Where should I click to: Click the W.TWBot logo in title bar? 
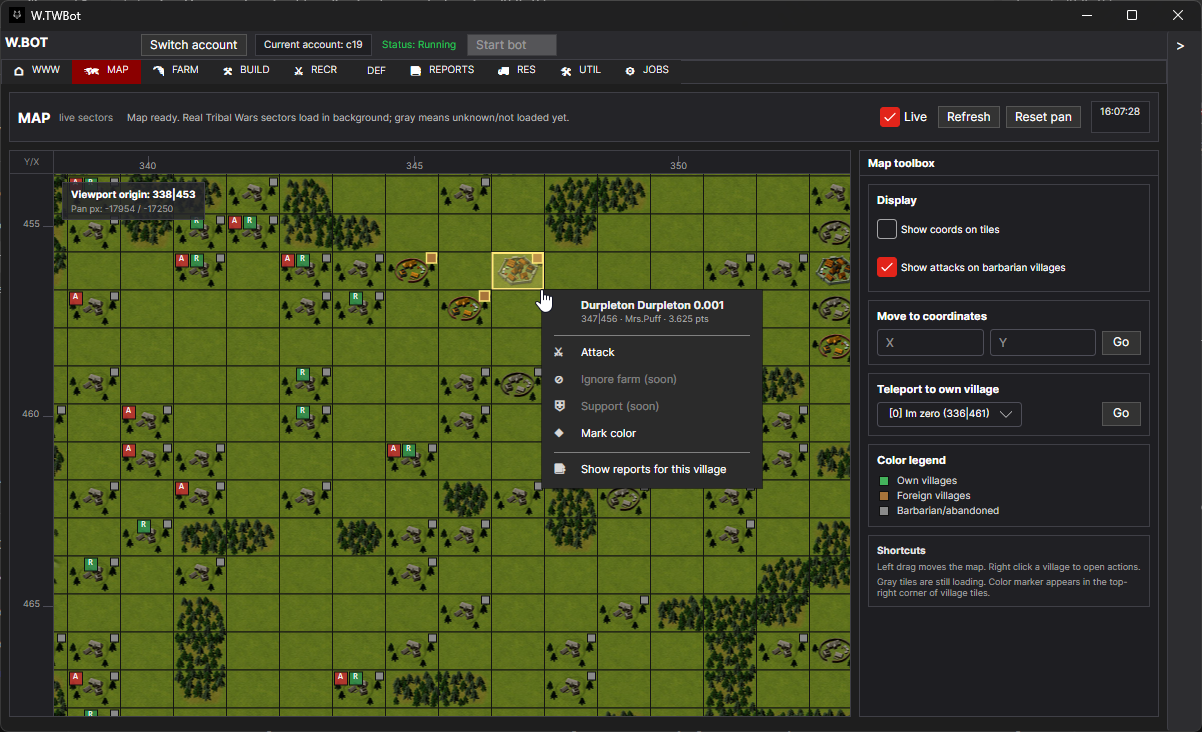(x=17, y=15)
